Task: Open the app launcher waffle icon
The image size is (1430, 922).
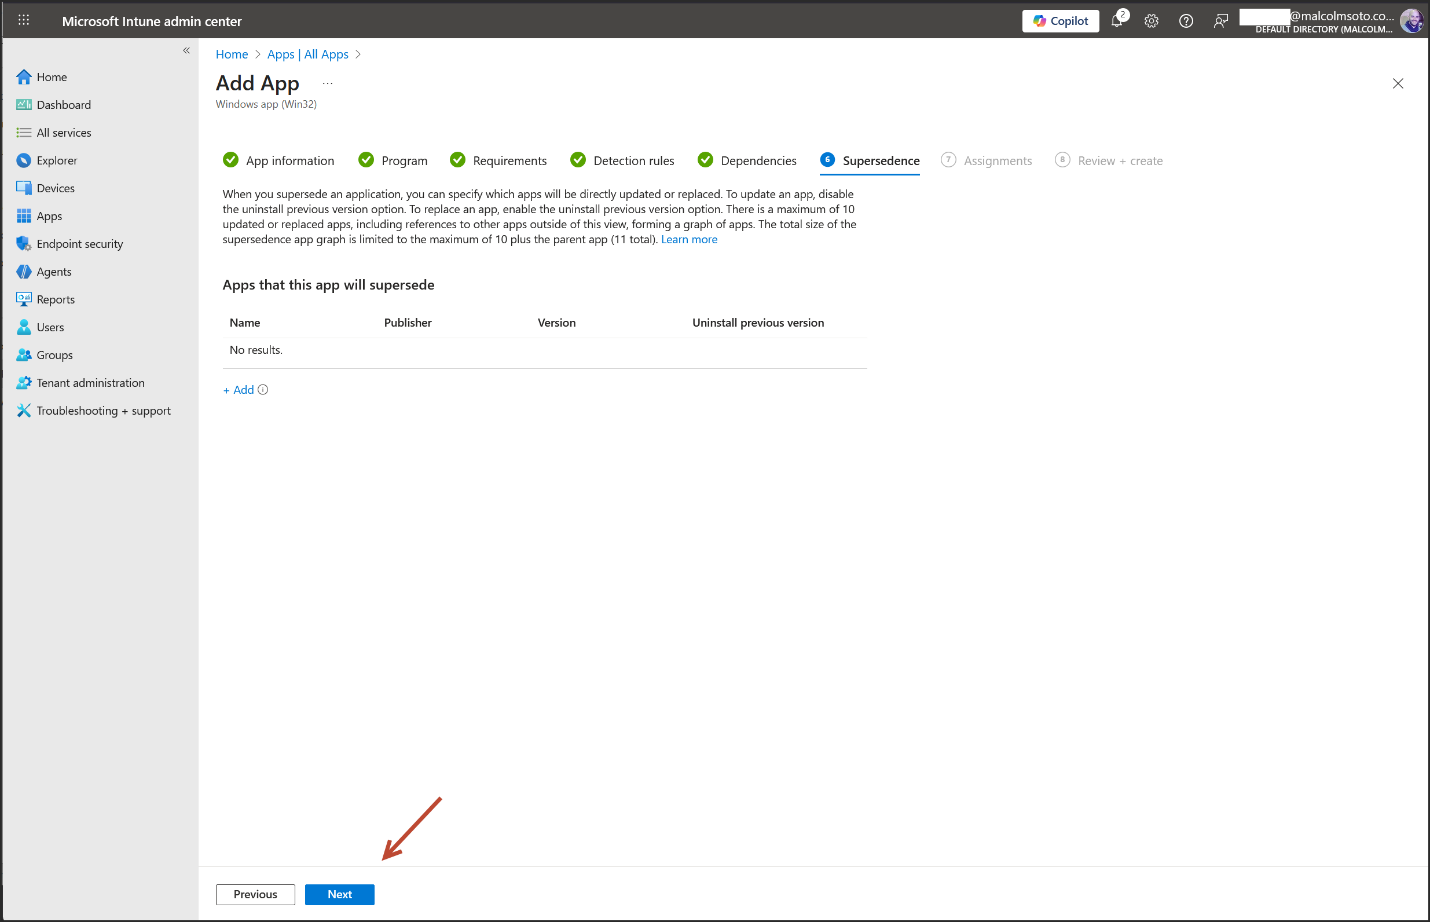Action: [24, 20]
